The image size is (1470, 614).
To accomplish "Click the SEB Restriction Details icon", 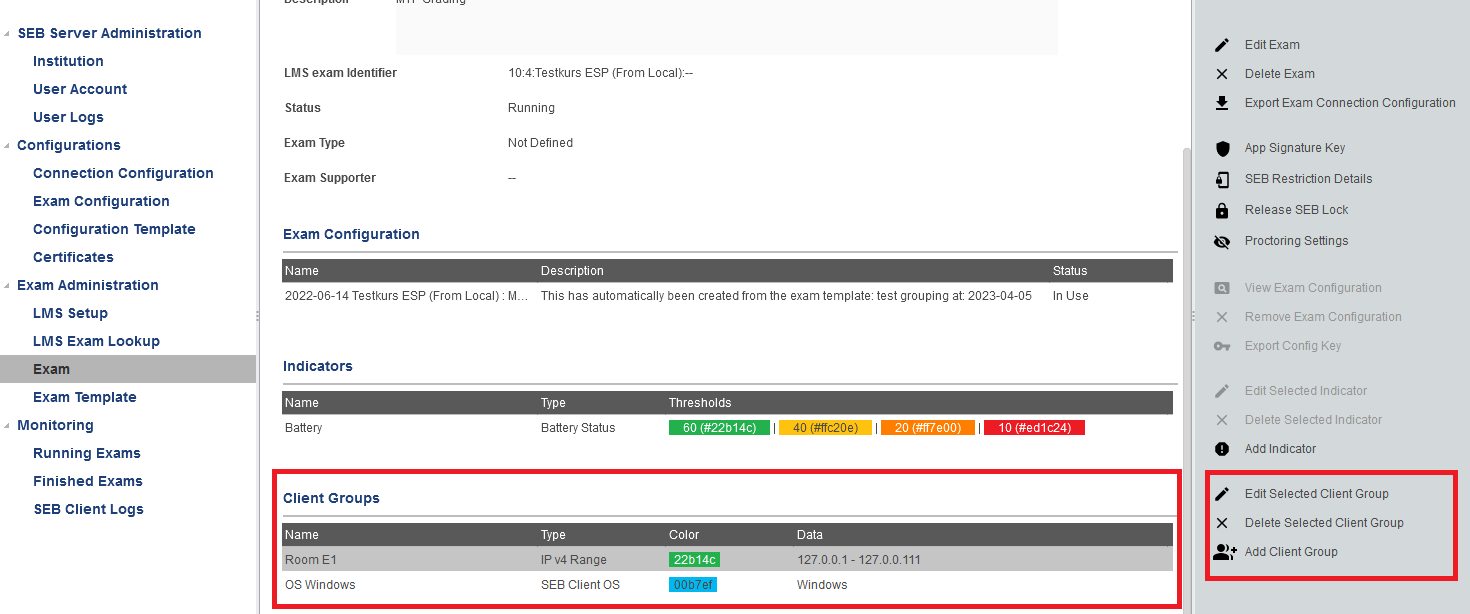I will [x=1221, y=179].
